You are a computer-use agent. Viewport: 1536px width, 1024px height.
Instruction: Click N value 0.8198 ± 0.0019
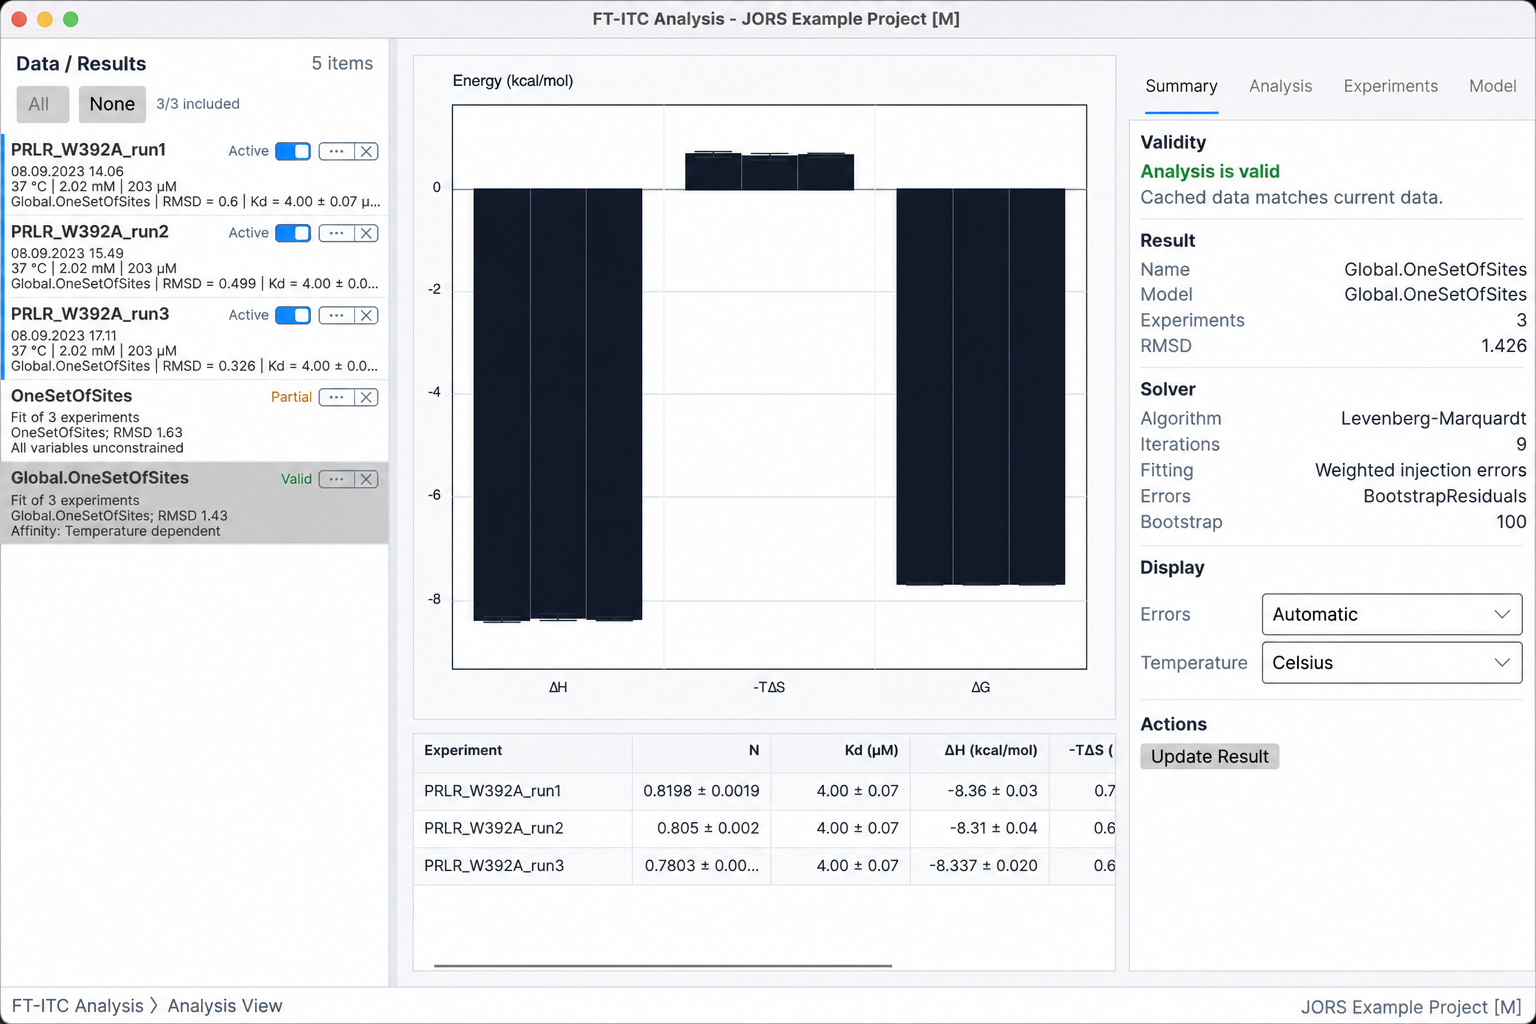click(x=701, y=791)
